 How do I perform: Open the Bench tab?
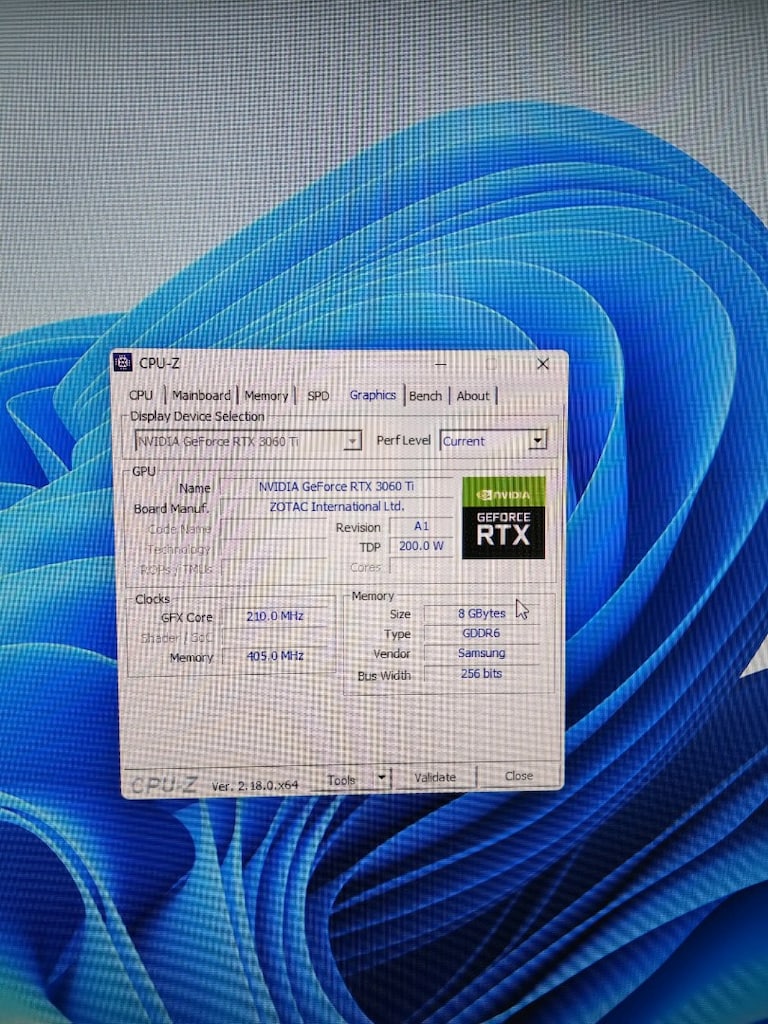425,396
